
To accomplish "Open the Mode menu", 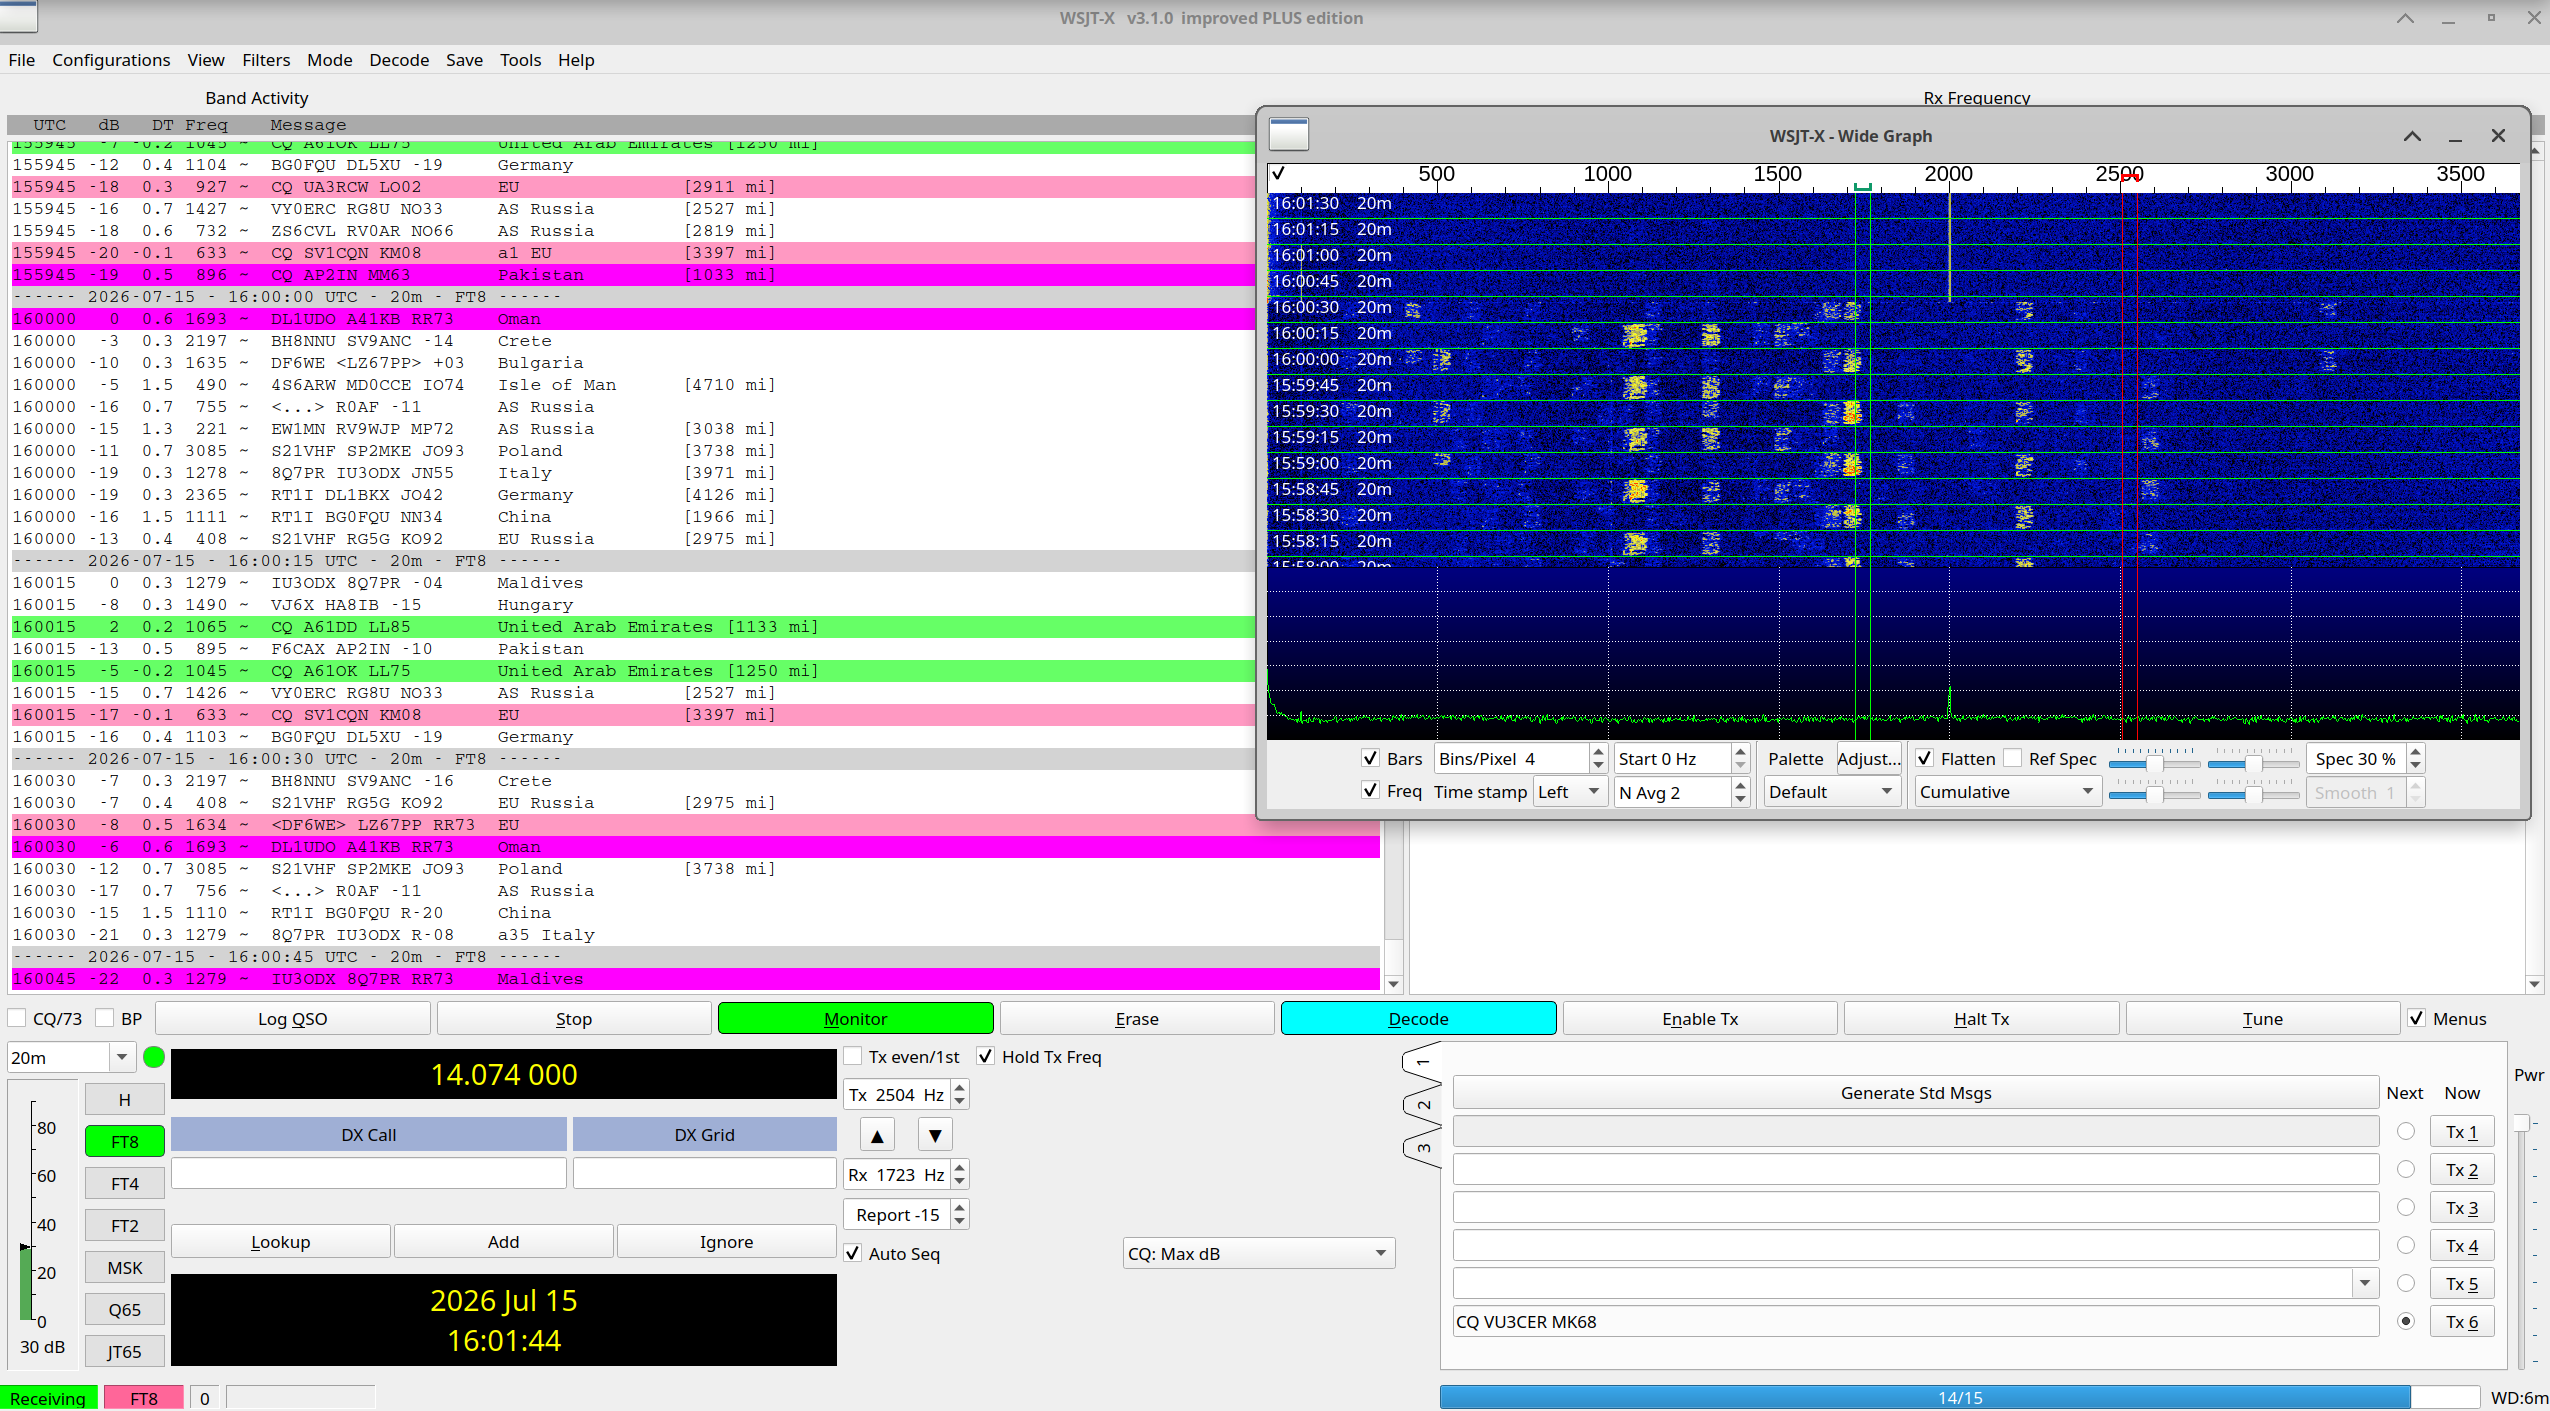I will tap(330, 60).
